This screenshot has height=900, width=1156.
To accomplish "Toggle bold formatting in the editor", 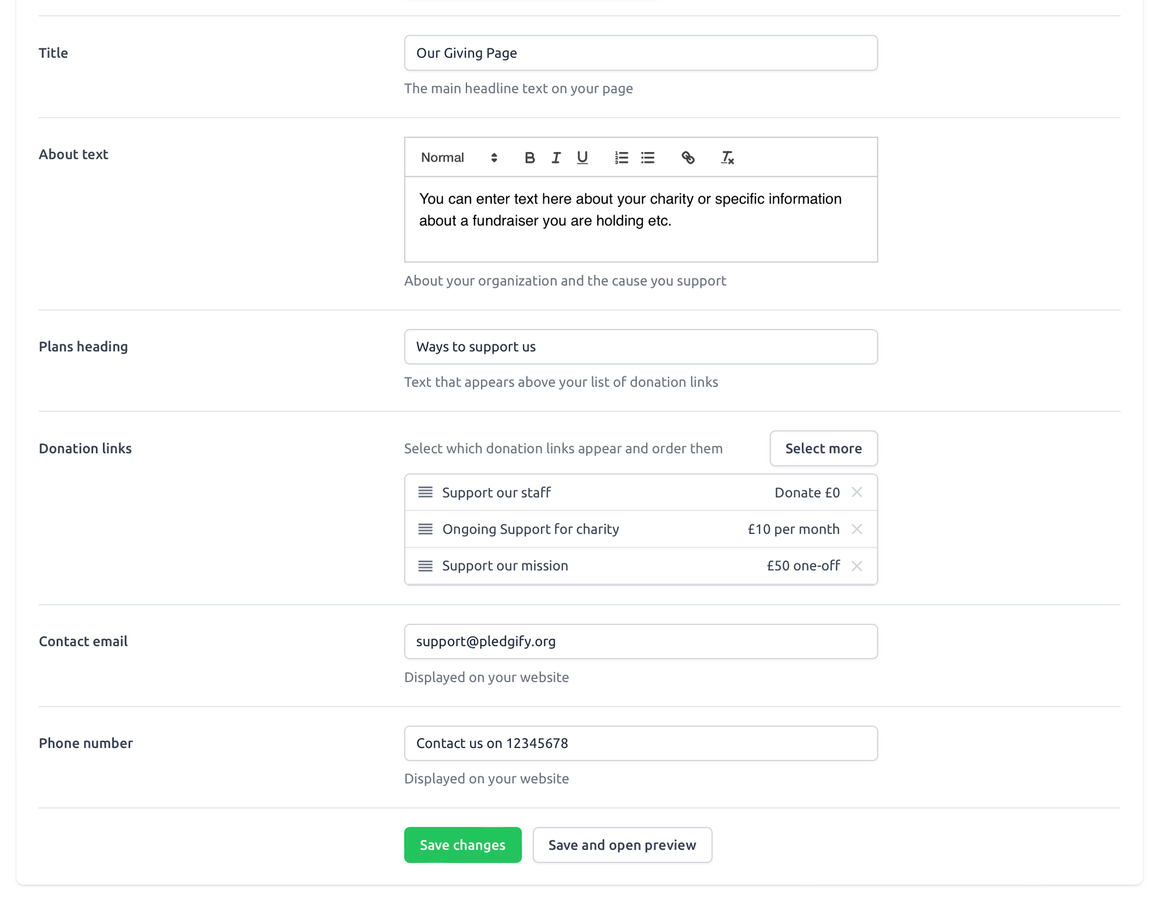I will (x=529, y=158).
